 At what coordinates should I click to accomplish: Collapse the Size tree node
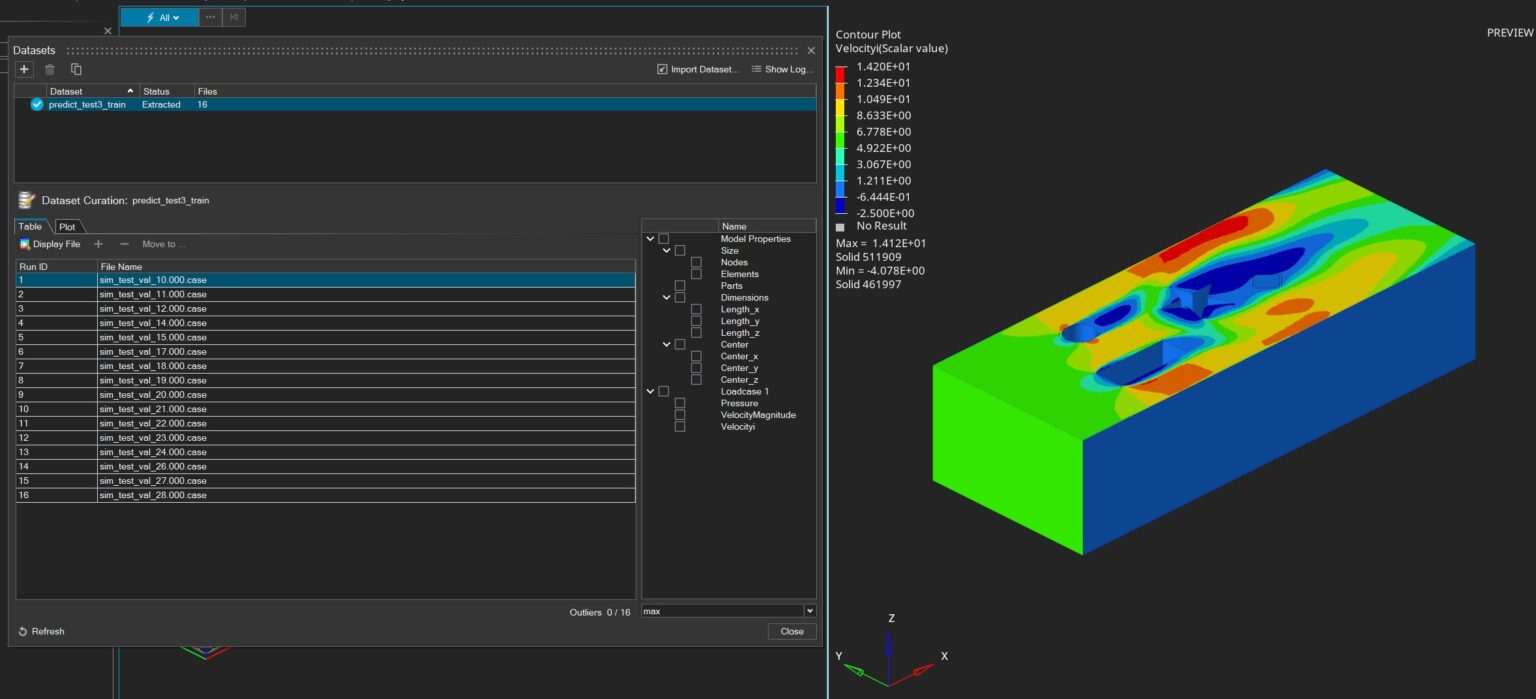point(666,251)
